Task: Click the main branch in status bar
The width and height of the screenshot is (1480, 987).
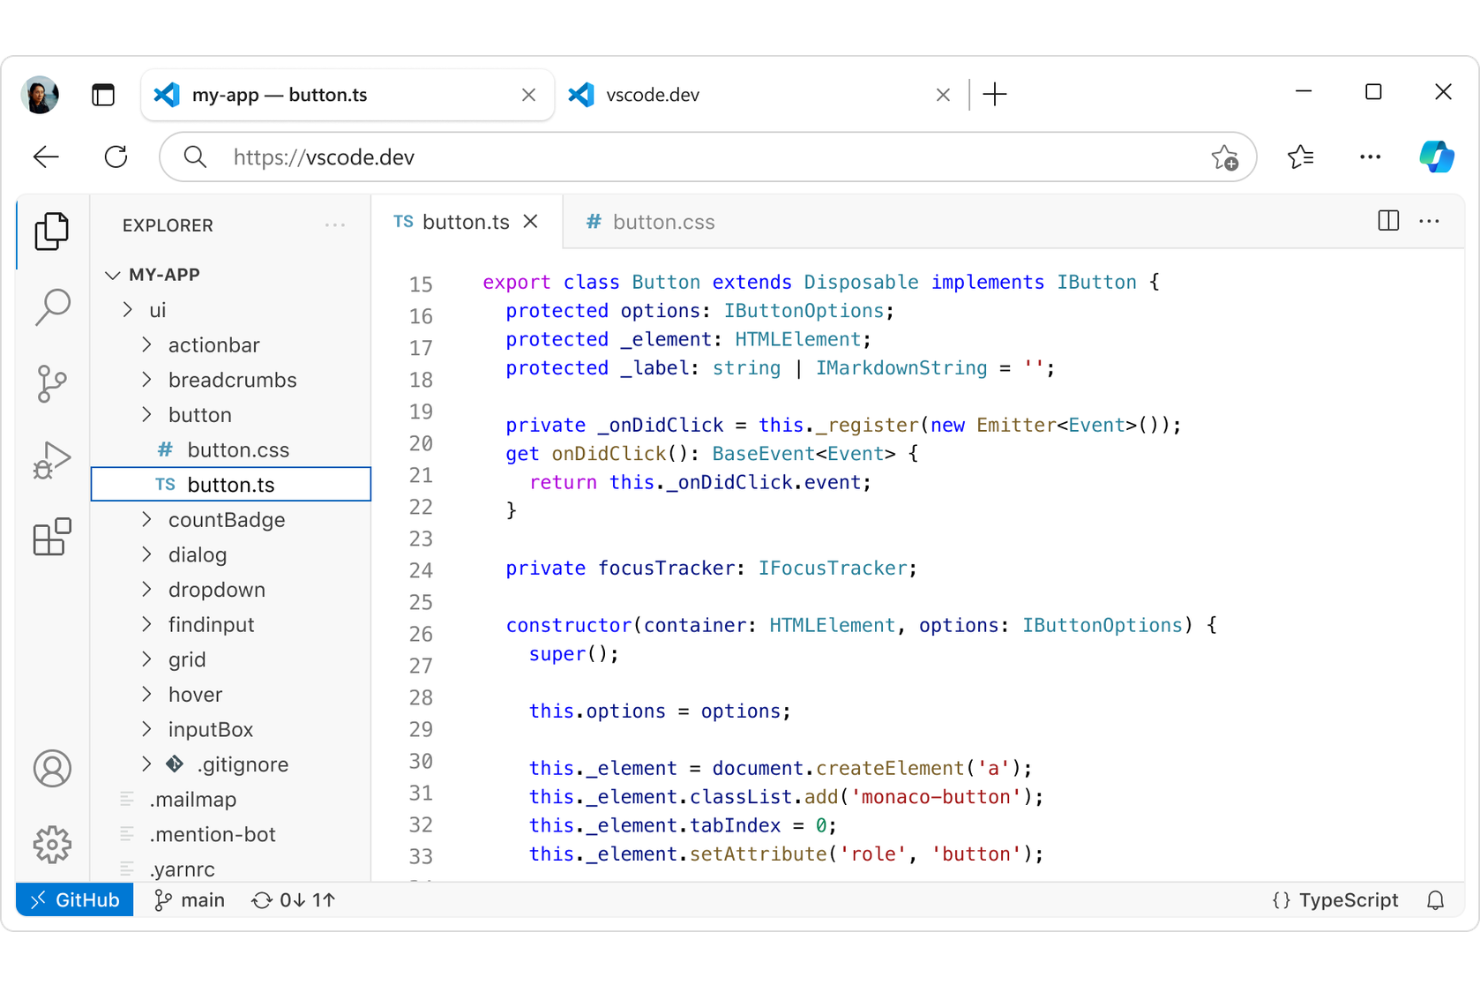Action: 189,900
